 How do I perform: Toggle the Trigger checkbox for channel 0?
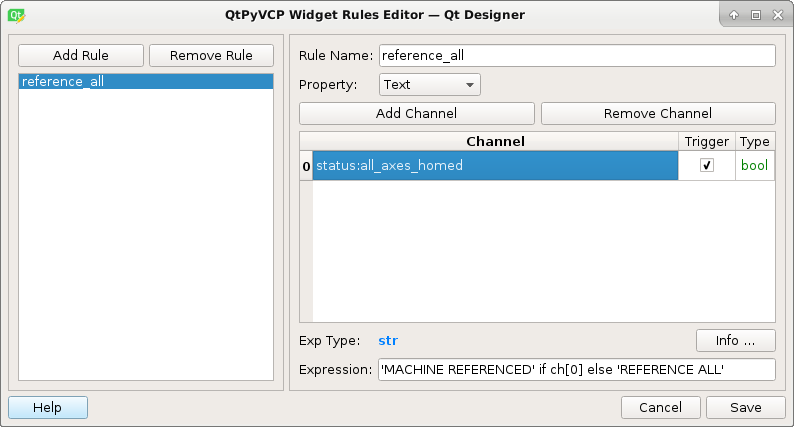click(707, 165)
